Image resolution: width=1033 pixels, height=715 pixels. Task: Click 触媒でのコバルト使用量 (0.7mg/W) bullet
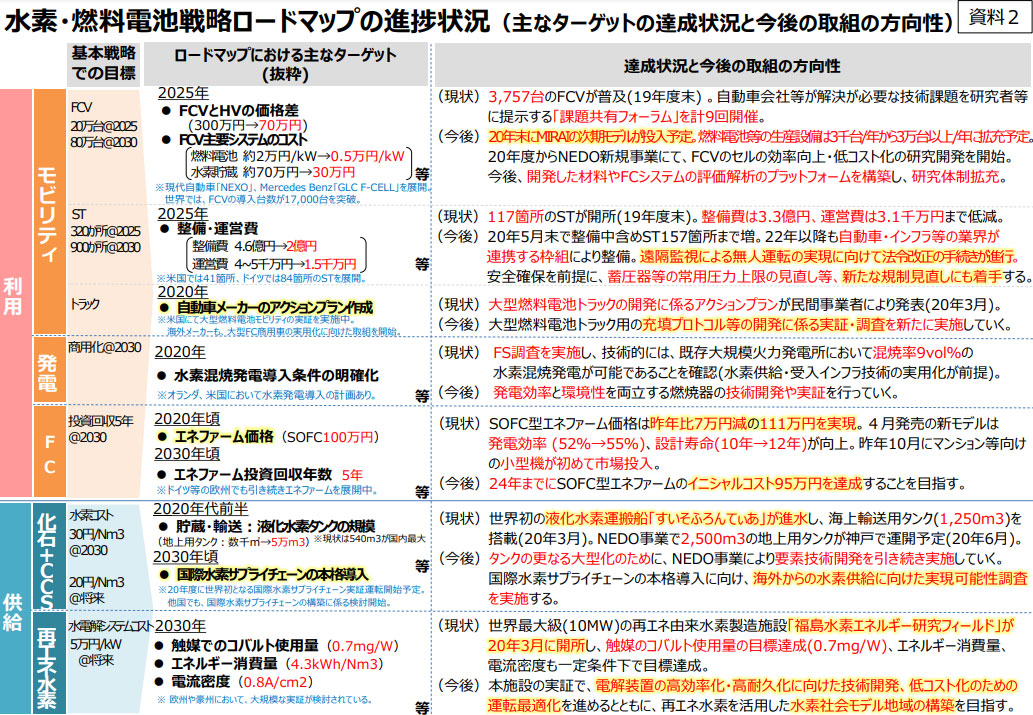point(277,646)
